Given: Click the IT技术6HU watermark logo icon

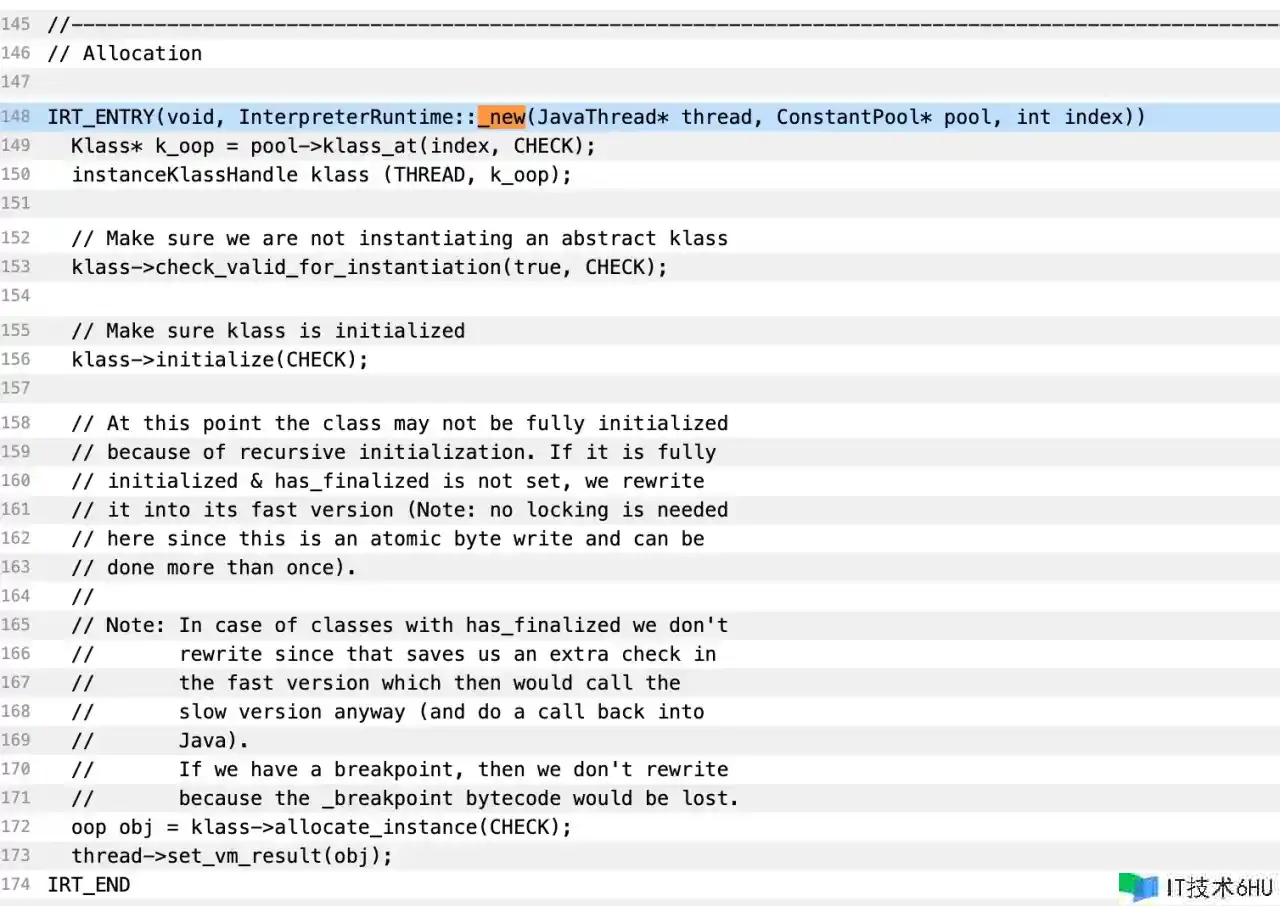Looking at the screenshot, I should (1138, 886).
